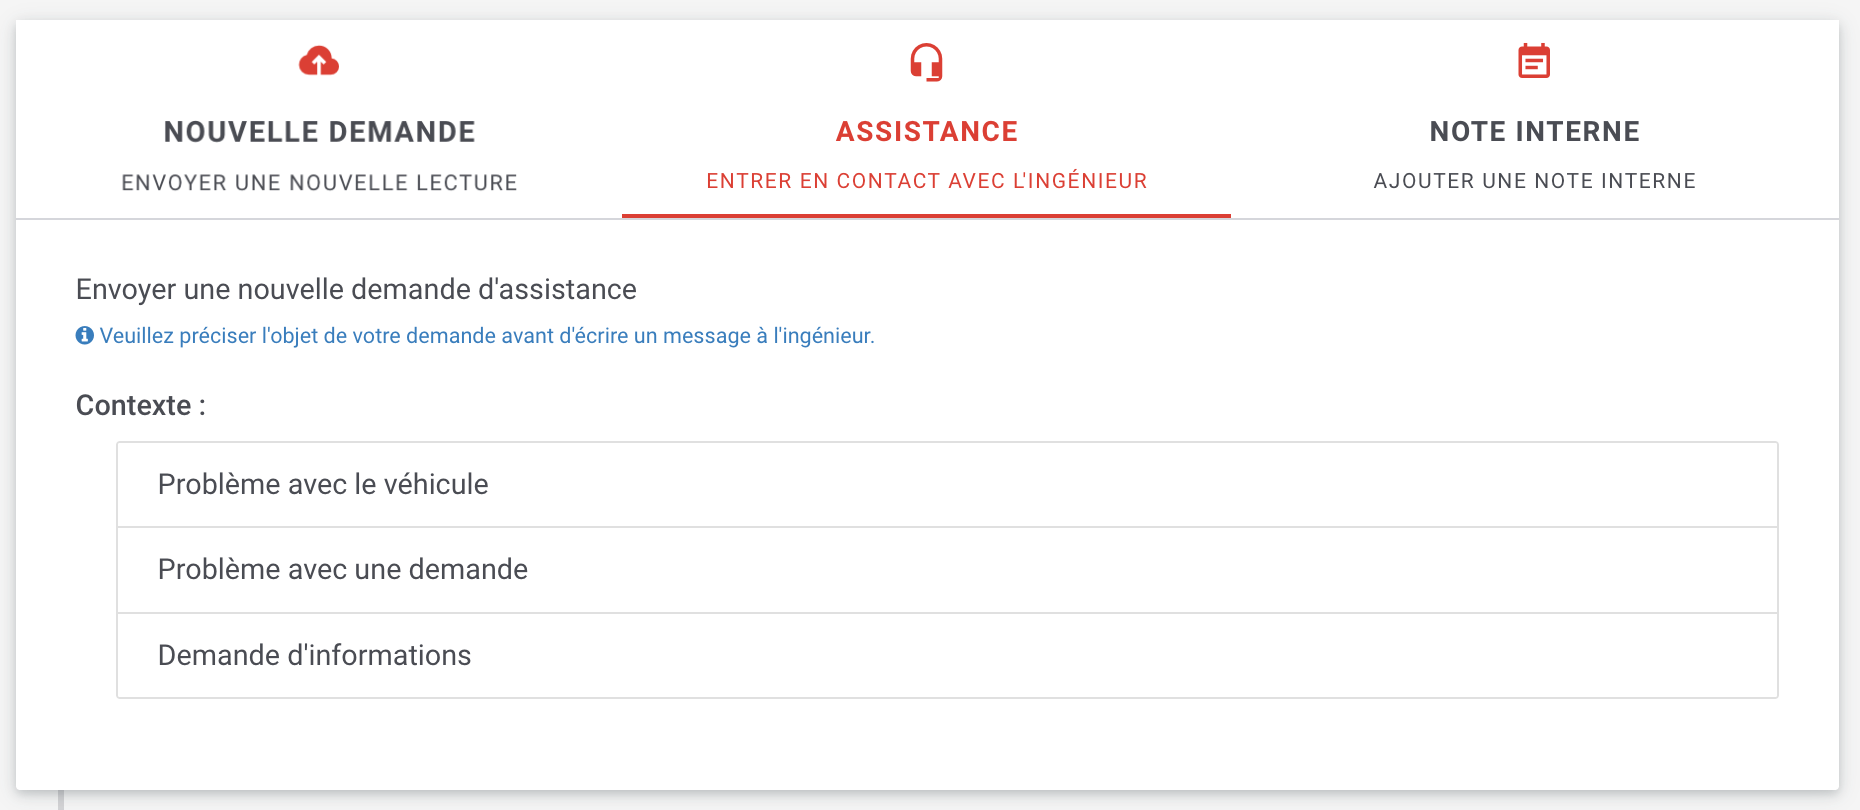Click the 'Veuillez préciser l'objet' info message
Image resolution: width=1860 pixels, height=810 pixels.
pos(486,336)
